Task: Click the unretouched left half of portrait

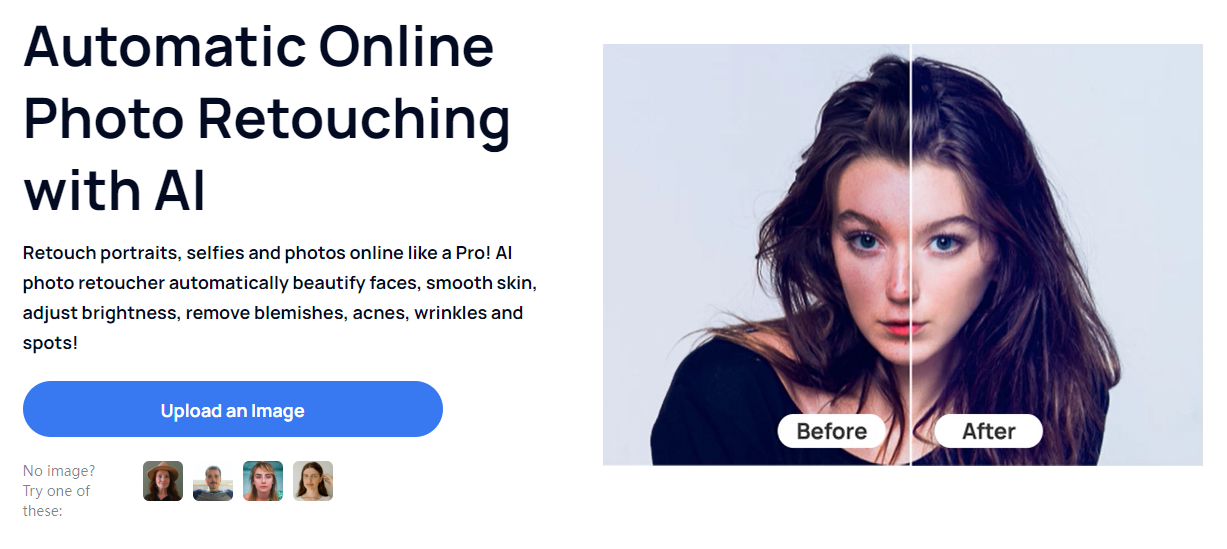Action: 756,254
